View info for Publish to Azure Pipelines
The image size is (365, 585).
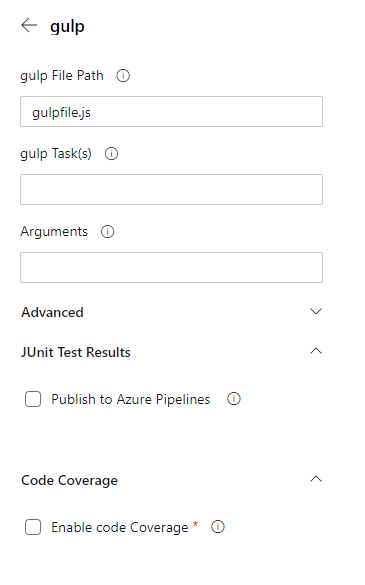tap(234, 399)
